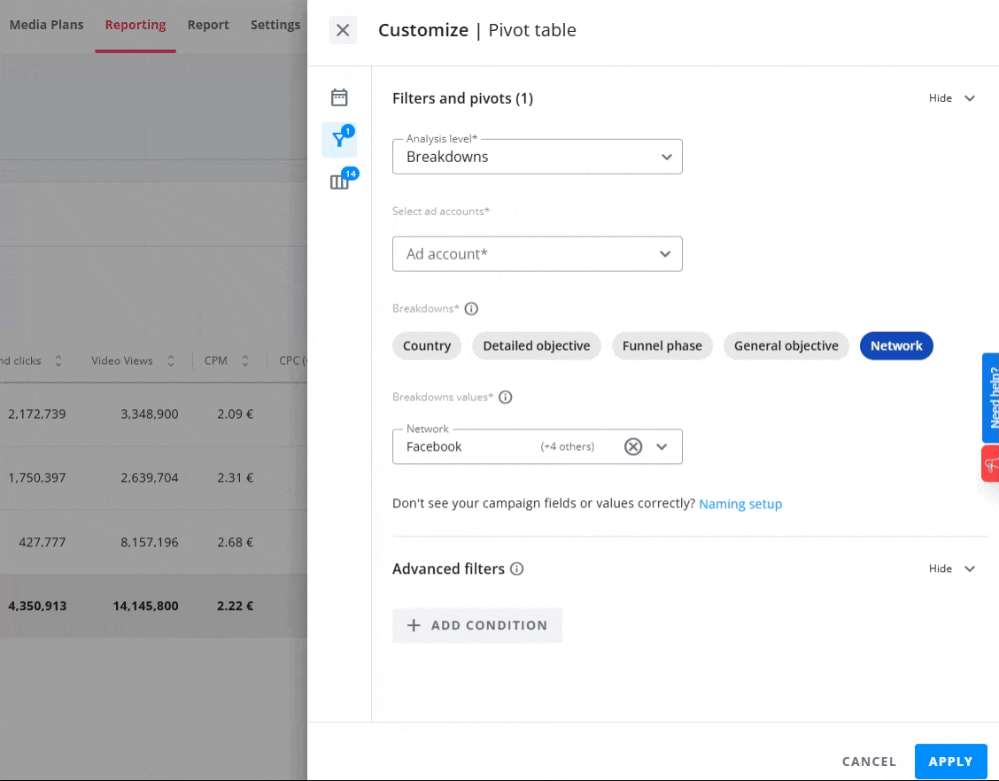This screenshot has width=999, height=781.
Task: Click the 2.09 € CPM cell
Action: tap(234, 414)
